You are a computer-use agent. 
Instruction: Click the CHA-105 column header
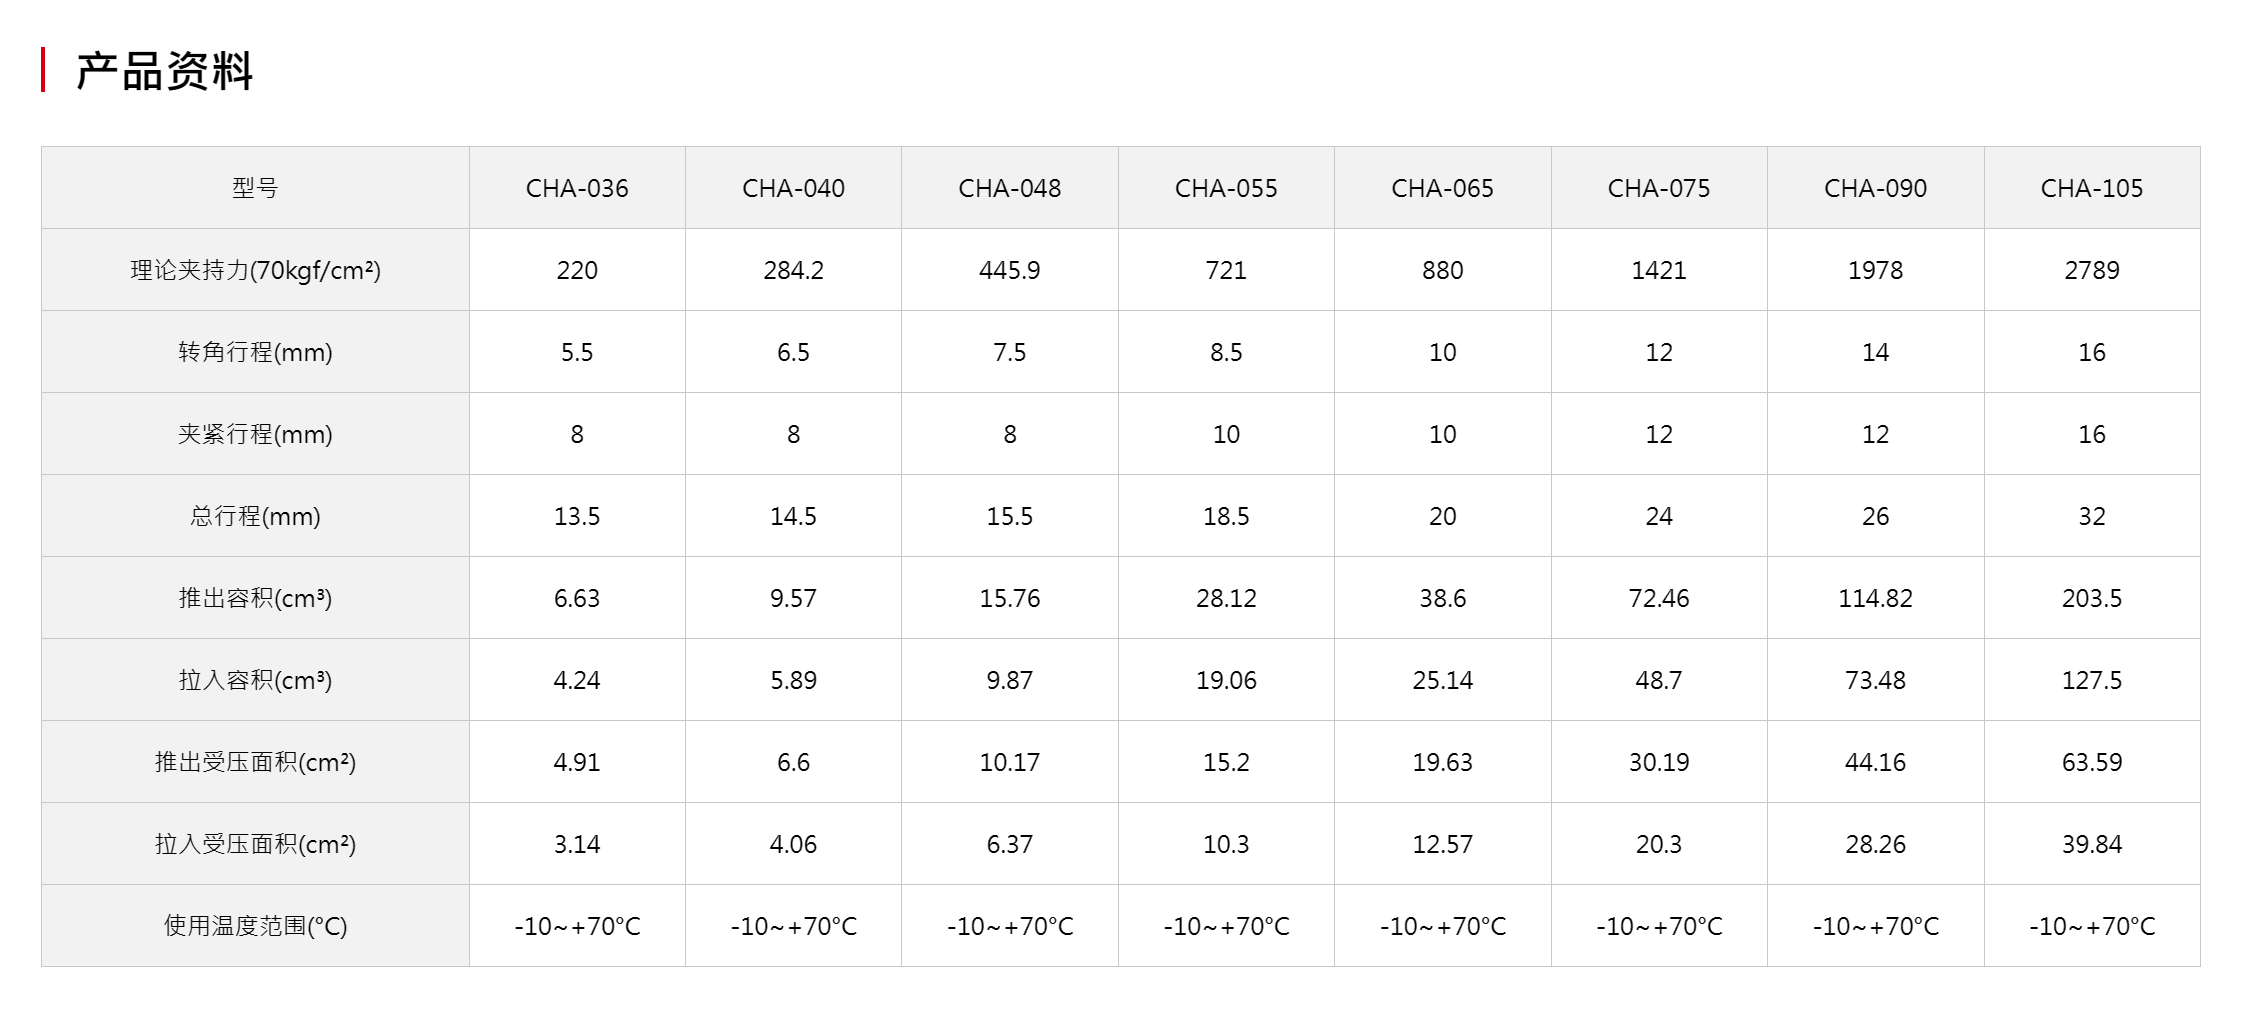[2092, 188]
